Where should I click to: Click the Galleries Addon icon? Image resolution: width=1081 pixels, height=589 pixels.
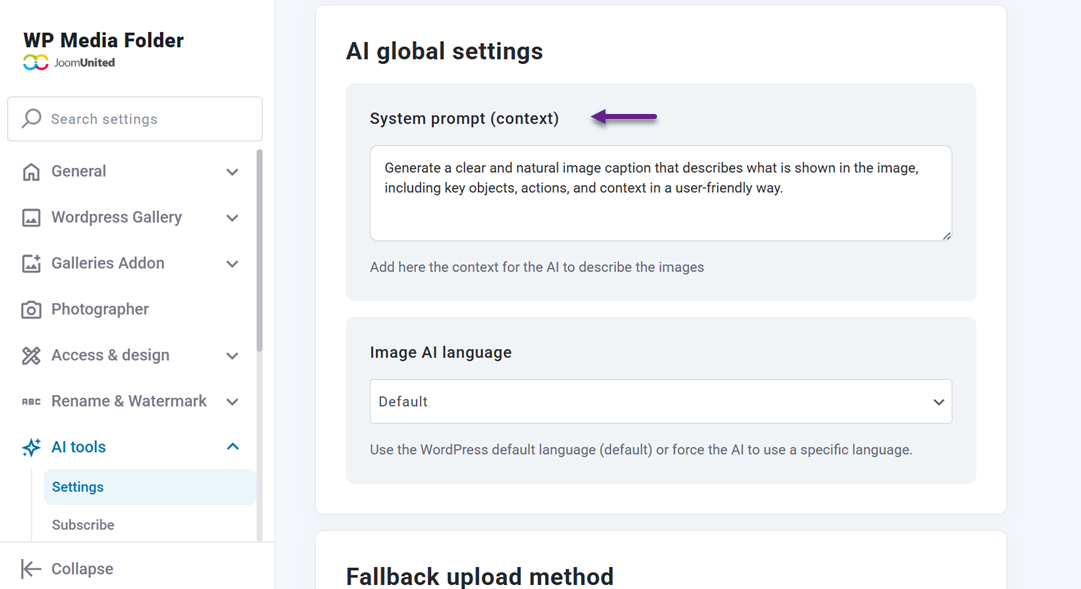(31, 263)
